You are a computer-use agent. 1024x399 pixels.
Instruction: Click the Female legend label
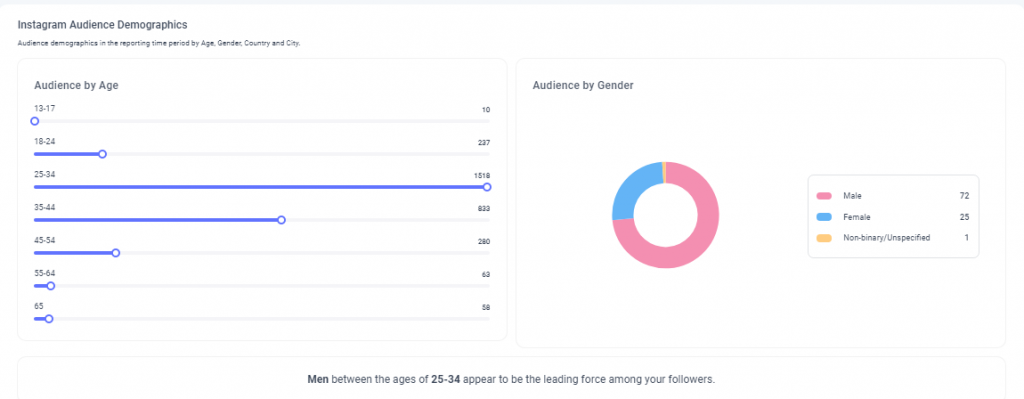point(856,217)
